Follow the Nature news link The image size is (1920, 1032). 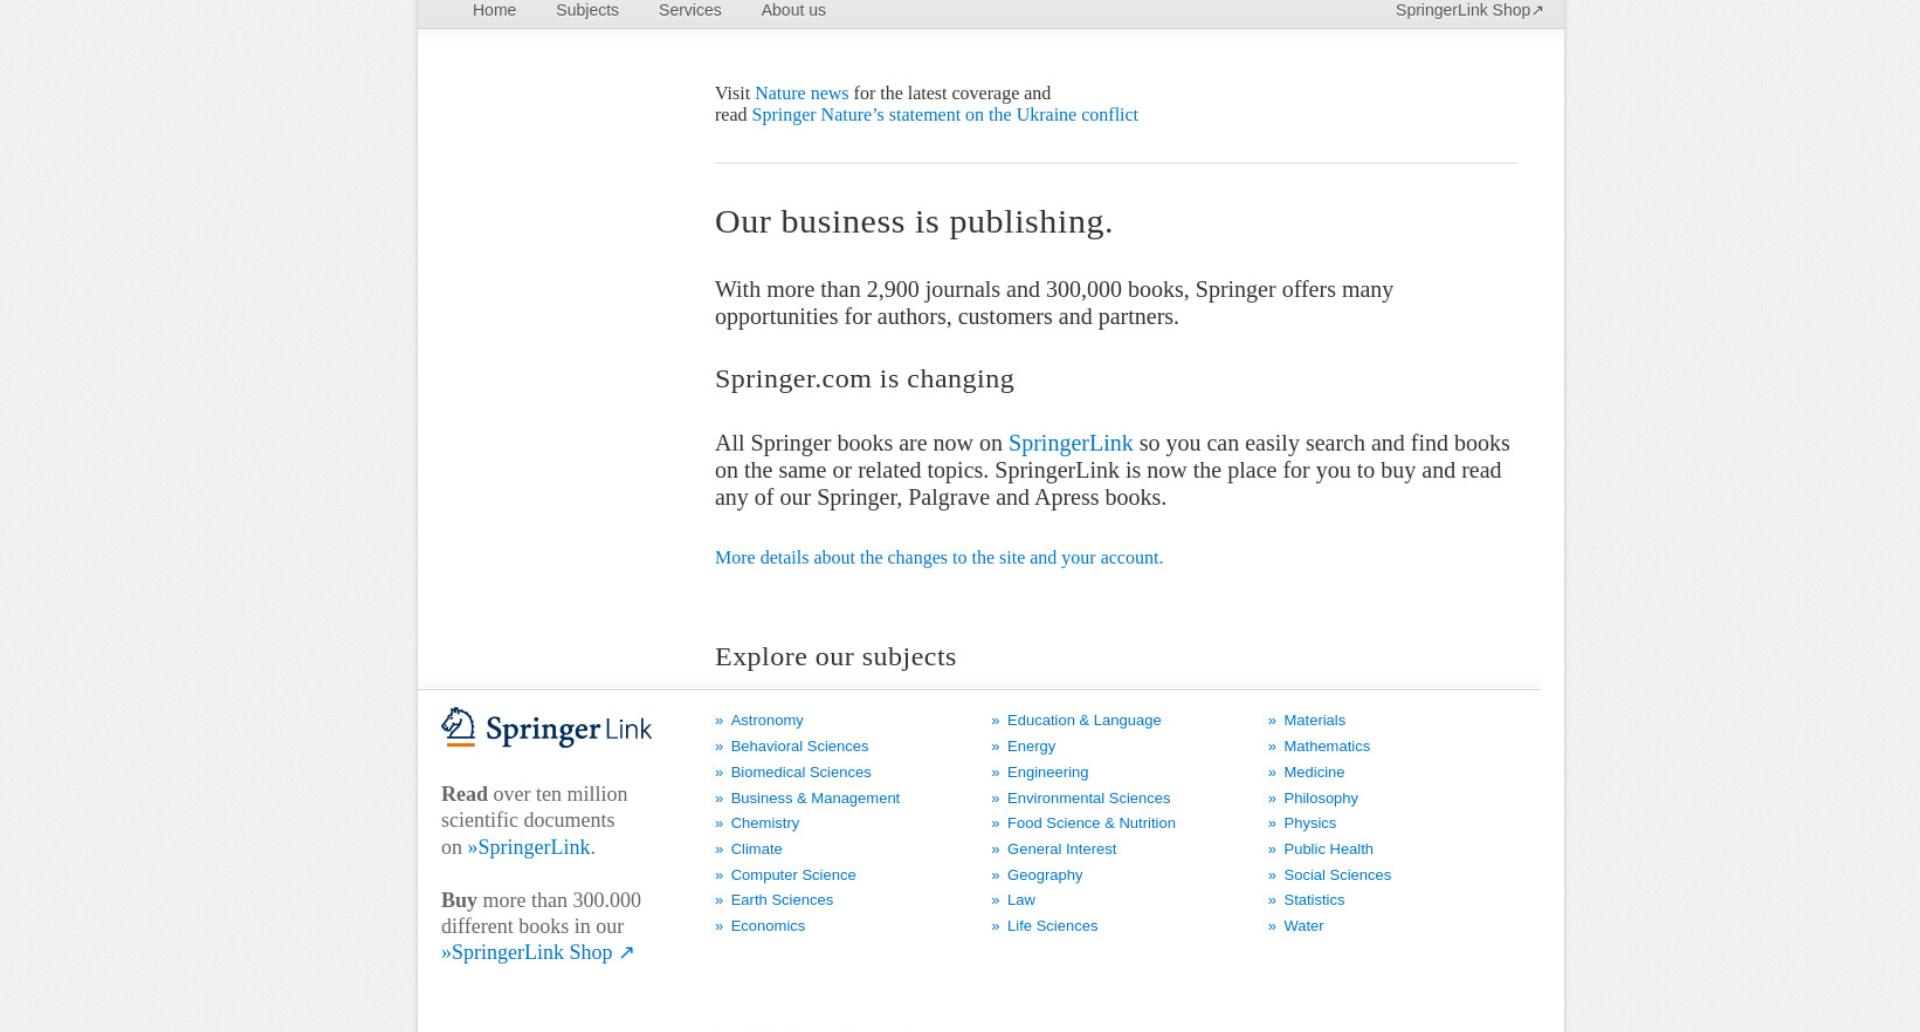pyautogui.click(x=801, y=93)
